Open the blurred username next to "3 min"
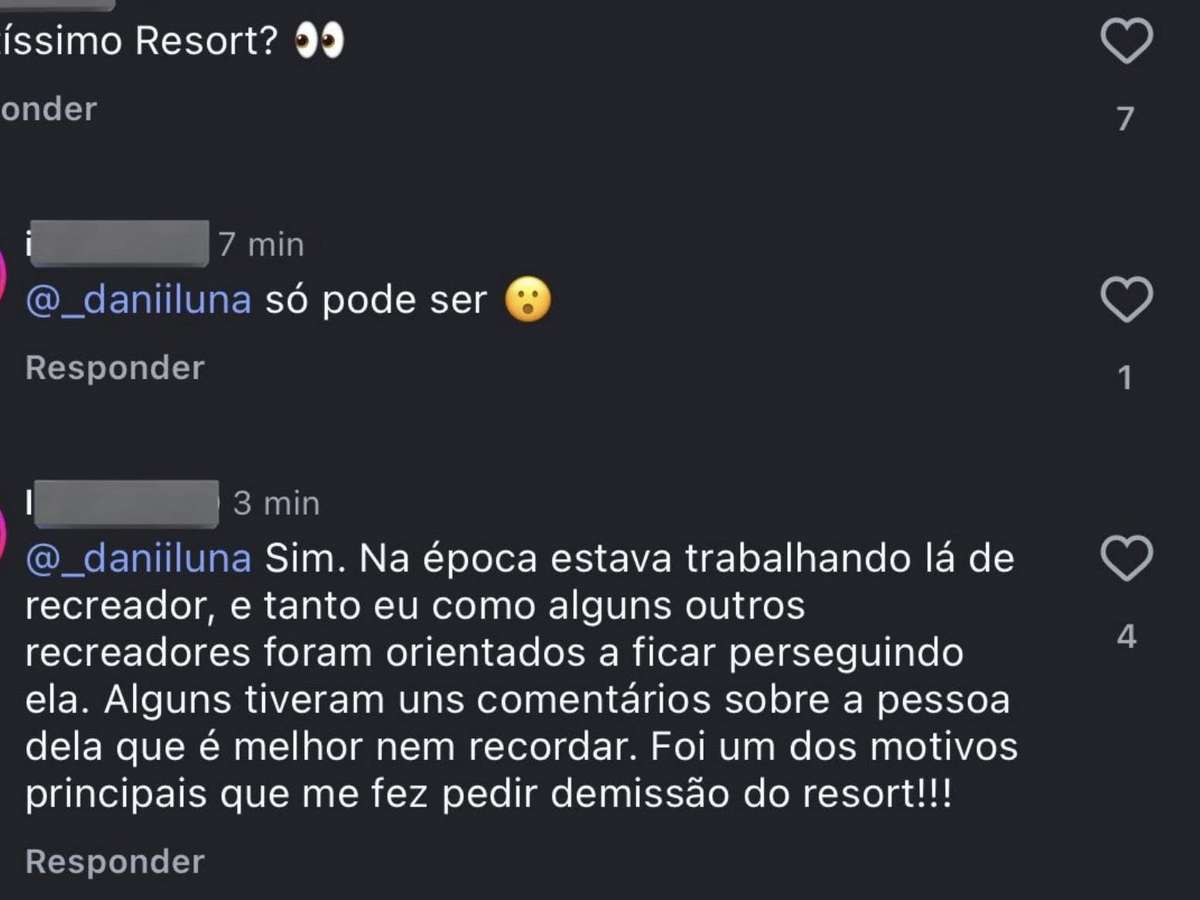Image resolution: width=1200 pixels, height=900 pixels. click(x=123, y=503)
